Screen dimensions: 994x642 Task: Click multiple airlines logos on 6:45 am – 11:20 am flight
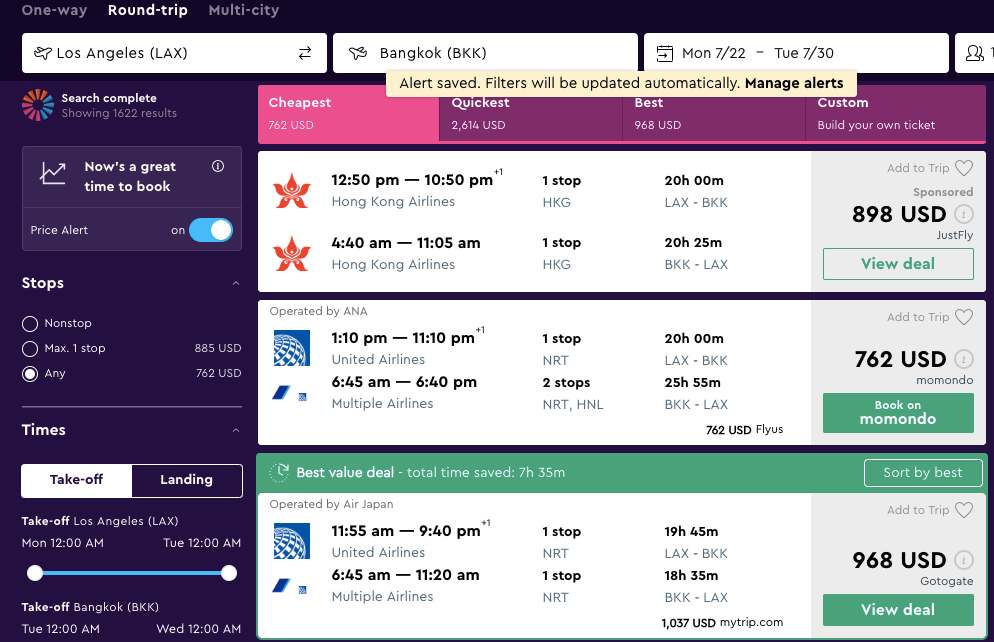point(290,586)
